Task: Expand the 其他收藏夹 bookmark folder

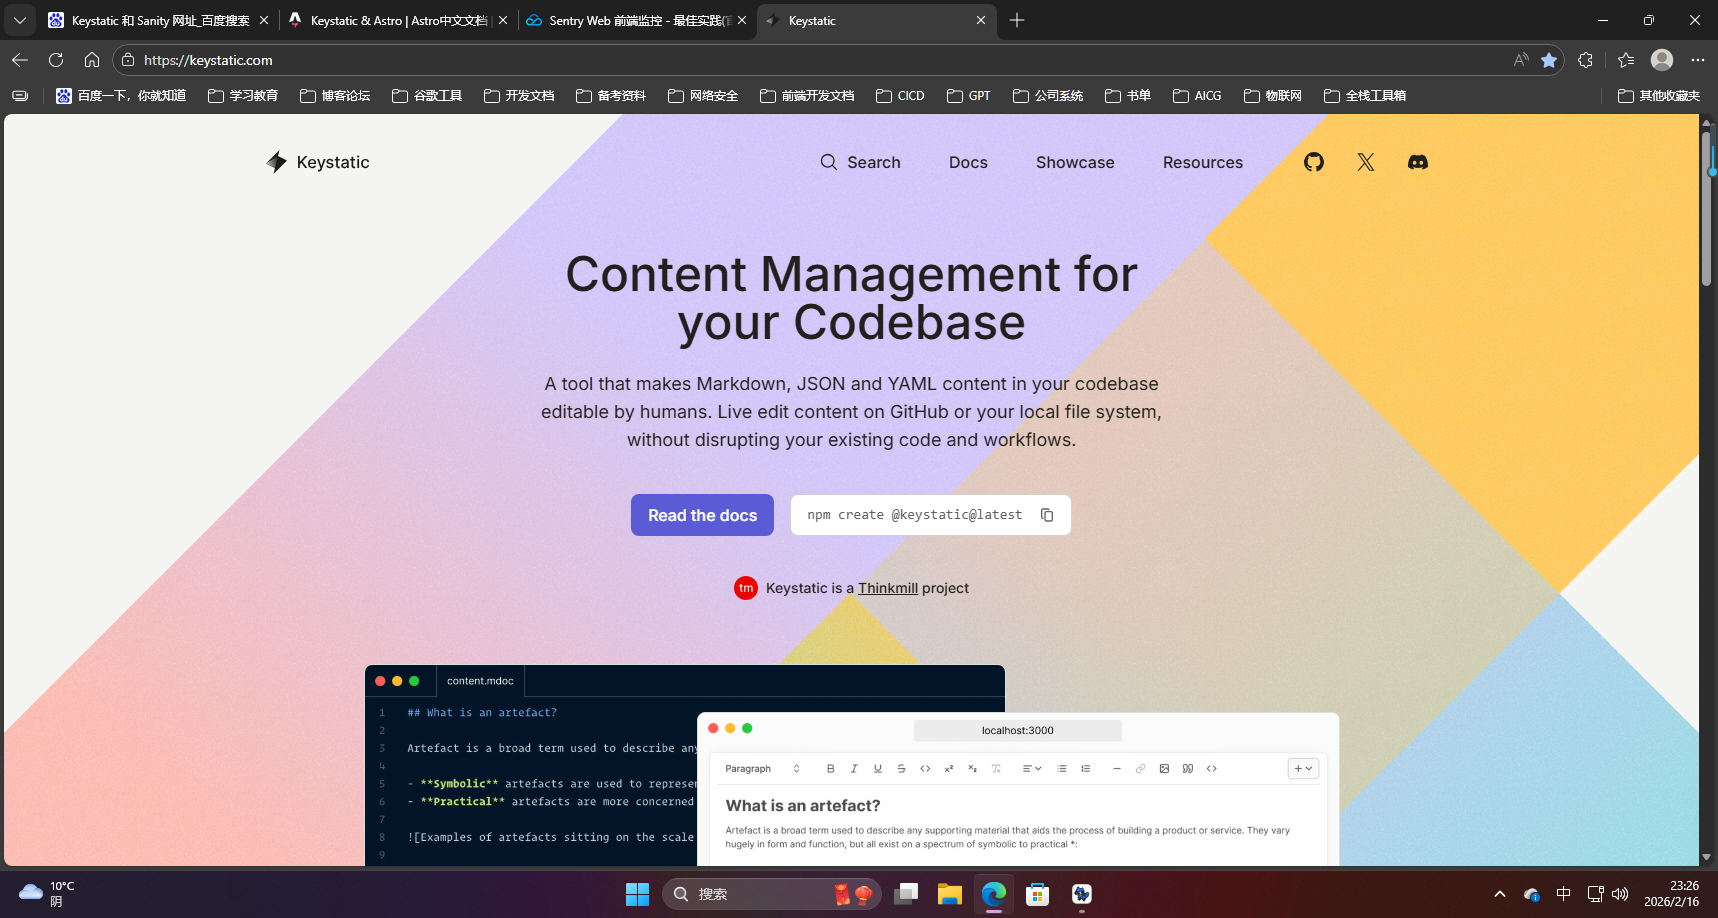Action: point(1659,96)
